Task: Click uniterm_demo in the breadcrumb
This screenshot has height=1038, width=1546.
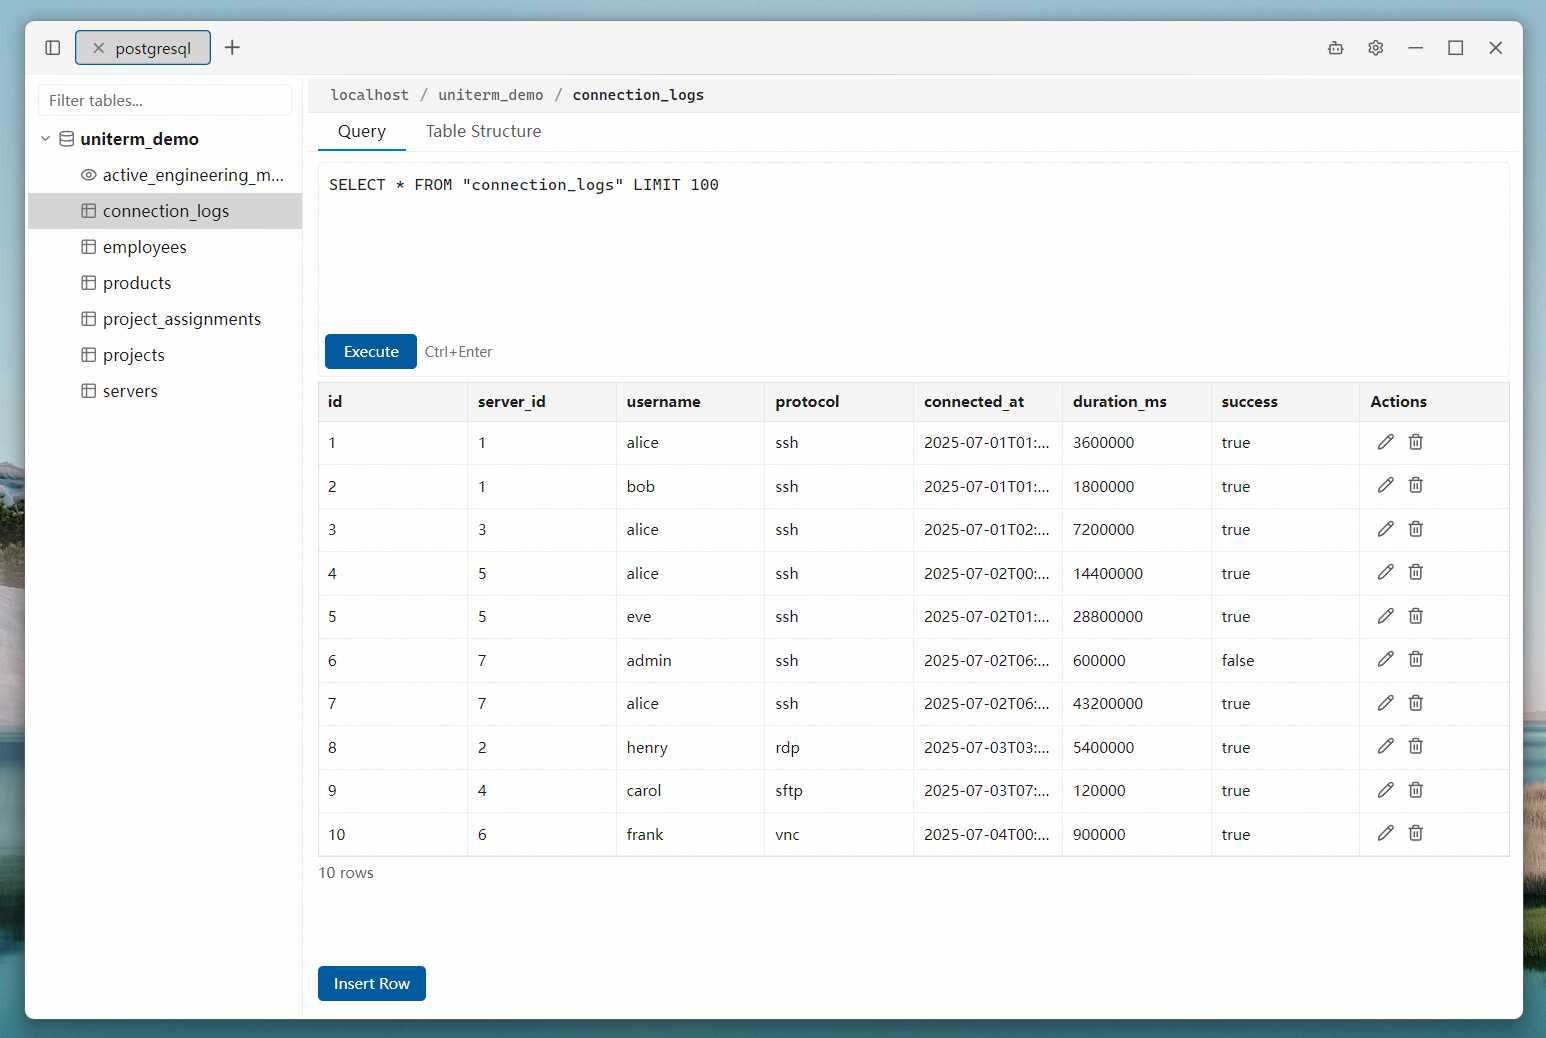Action: coord(491,95)
